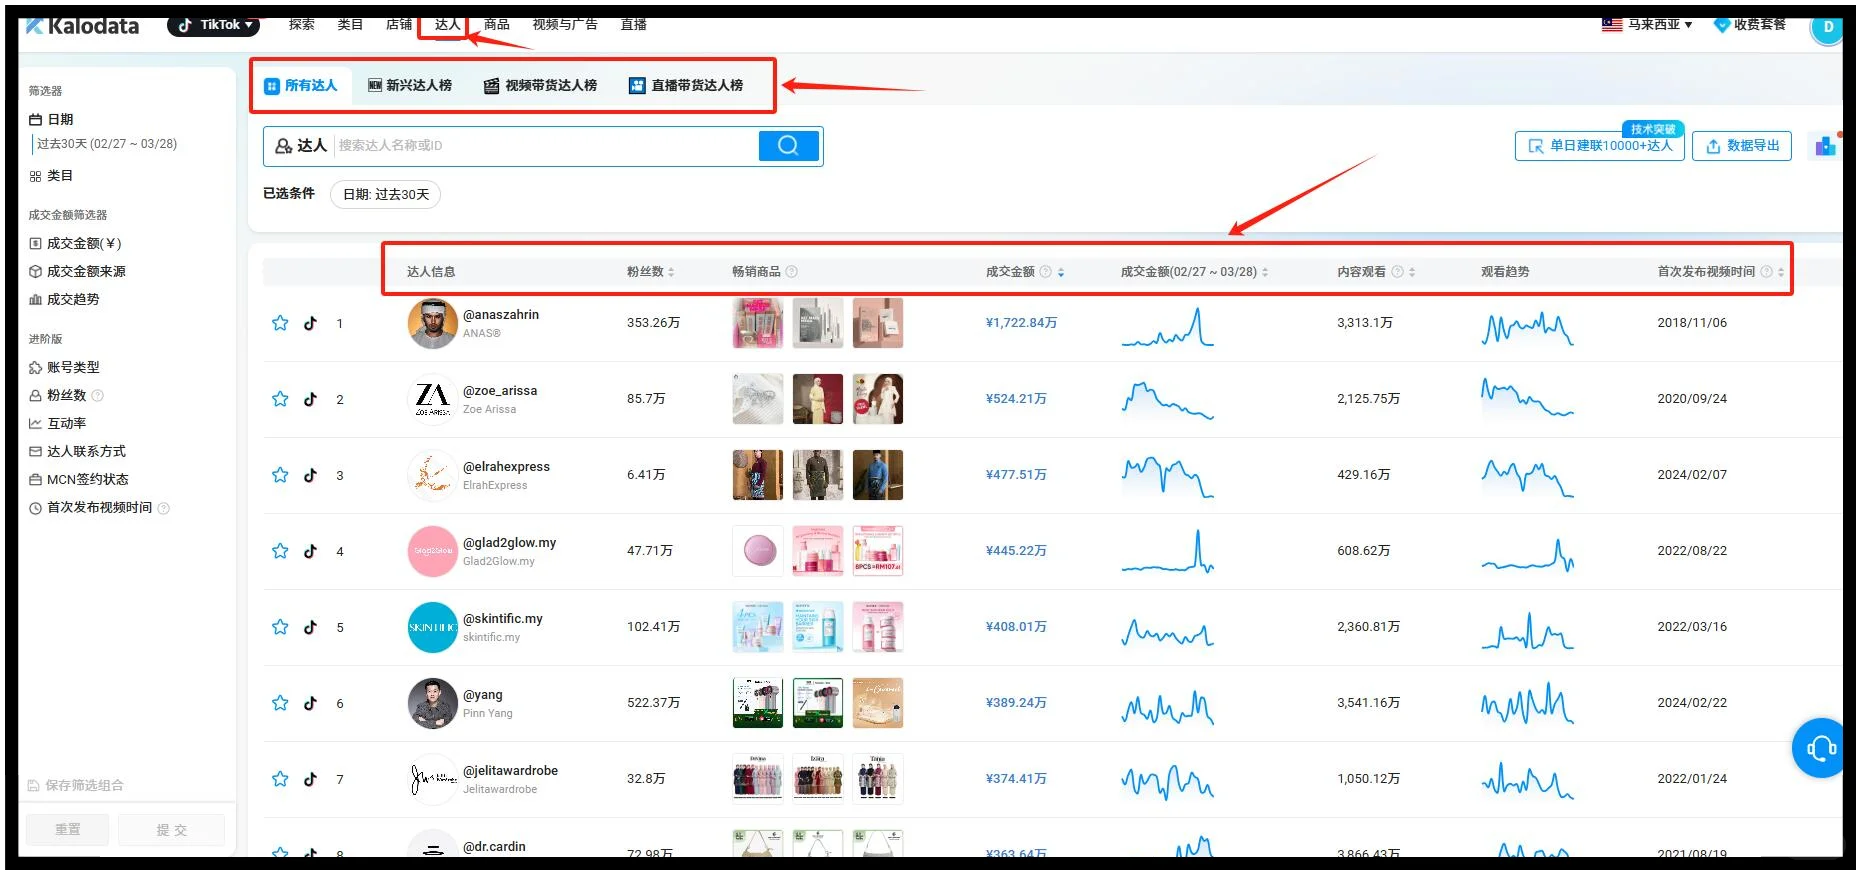Open first product thumbnail of @yang
The height and width of the screenshot is (875, 1861).
pyautogui.click(x=758, y=703)
